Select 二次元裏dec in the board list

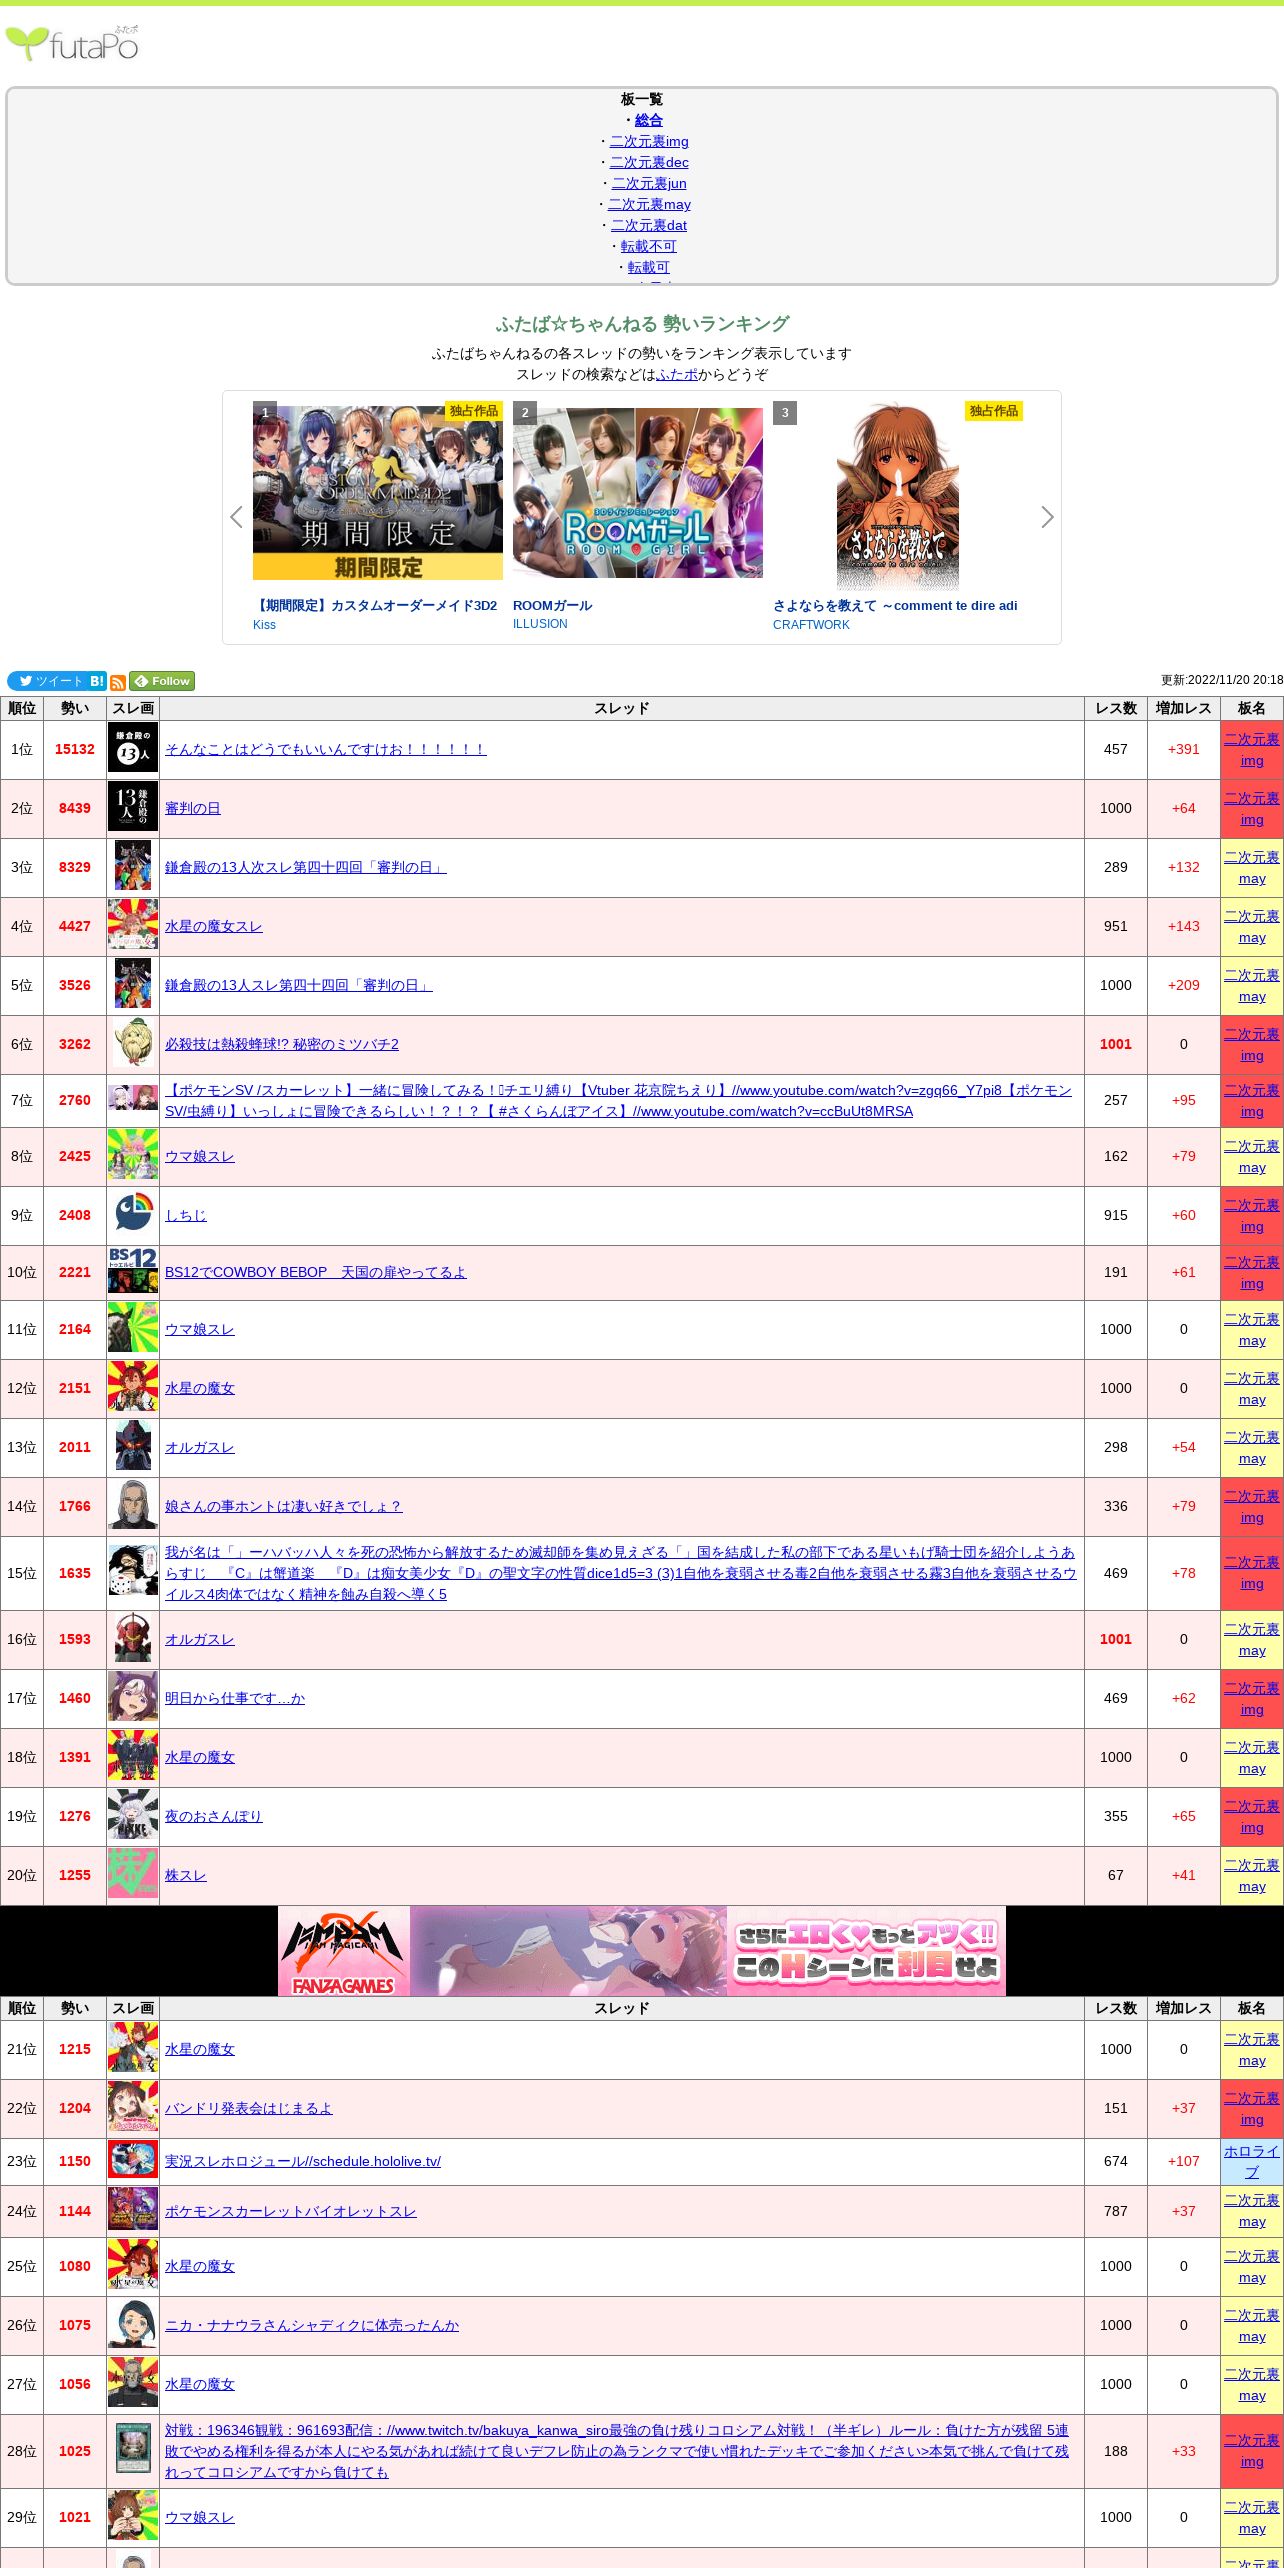649,162
